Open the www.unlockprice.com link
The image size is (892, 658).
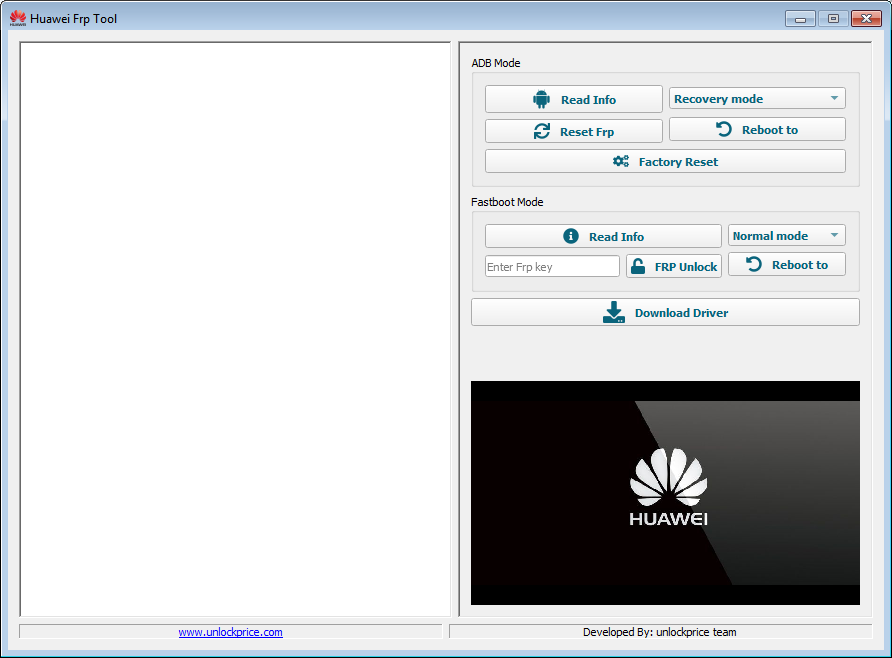click(230, 632)
